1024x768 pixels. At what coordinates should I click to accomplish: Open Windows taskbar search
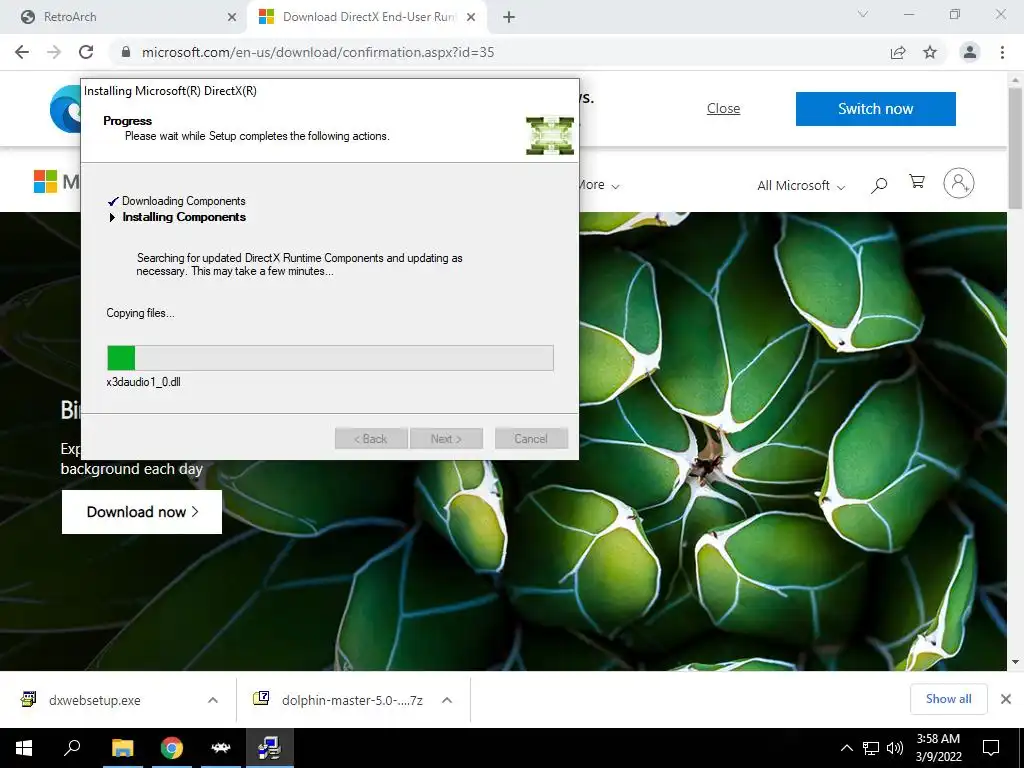(x=72, y=748)
